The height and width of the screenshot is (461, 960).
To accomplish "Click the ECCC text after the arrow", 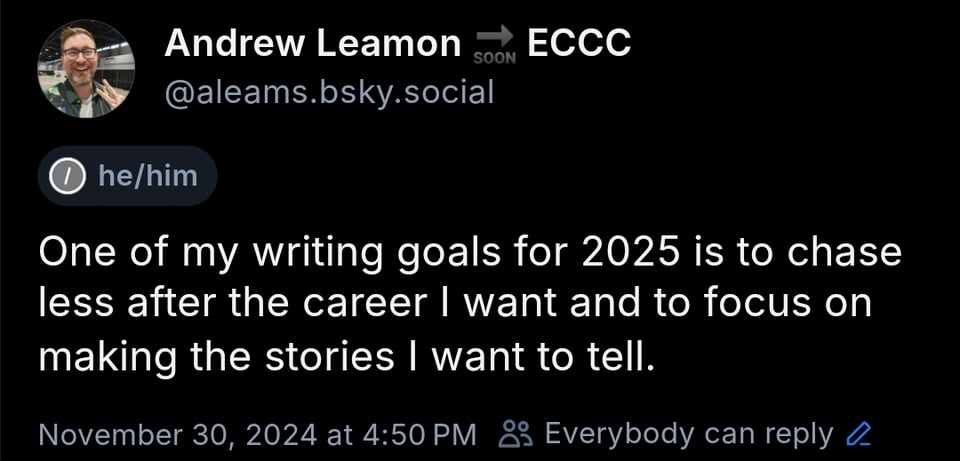I will point(579,42).
